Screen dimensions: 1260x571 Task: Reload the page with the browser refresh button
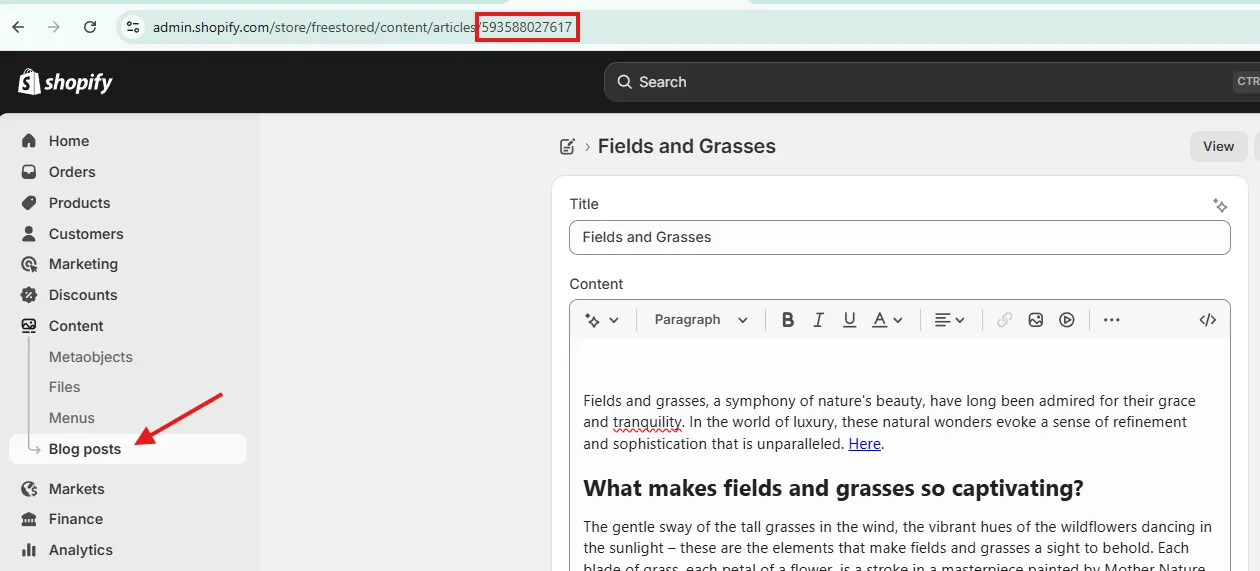pyautogui.click(x=90, y=27)
